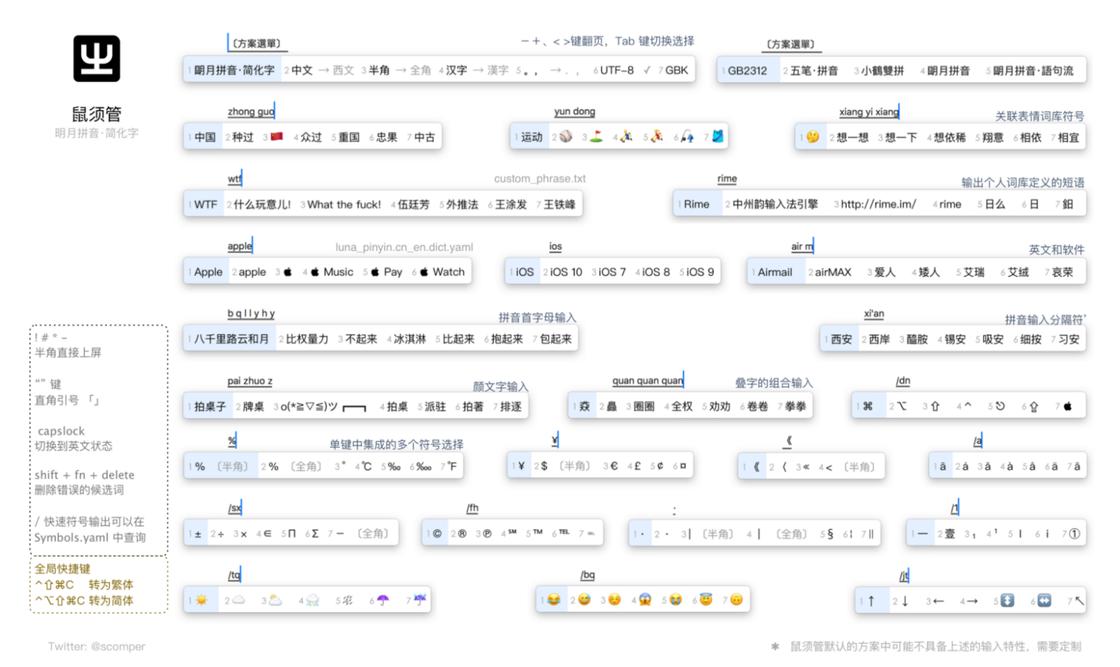Select the up arrow candidate under /jt
The image size is (1120, 667).
(871, 601)
